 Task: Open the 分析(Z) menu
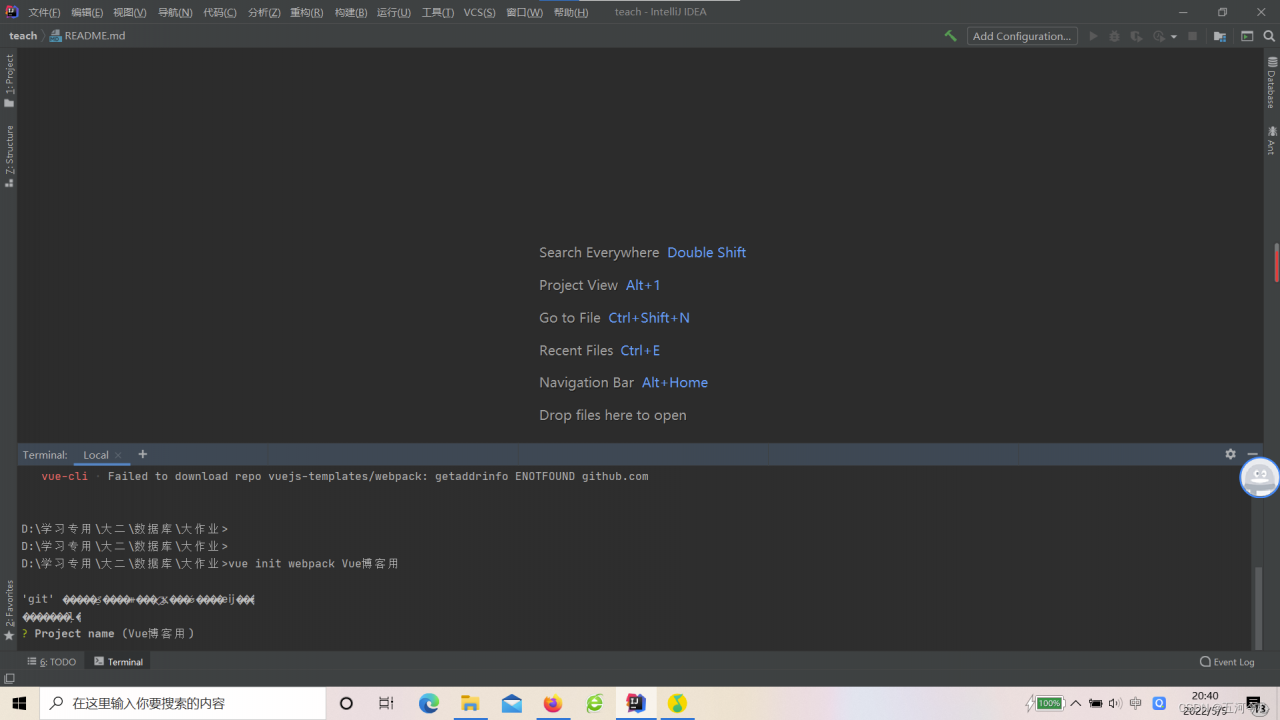tap(264, 12)
